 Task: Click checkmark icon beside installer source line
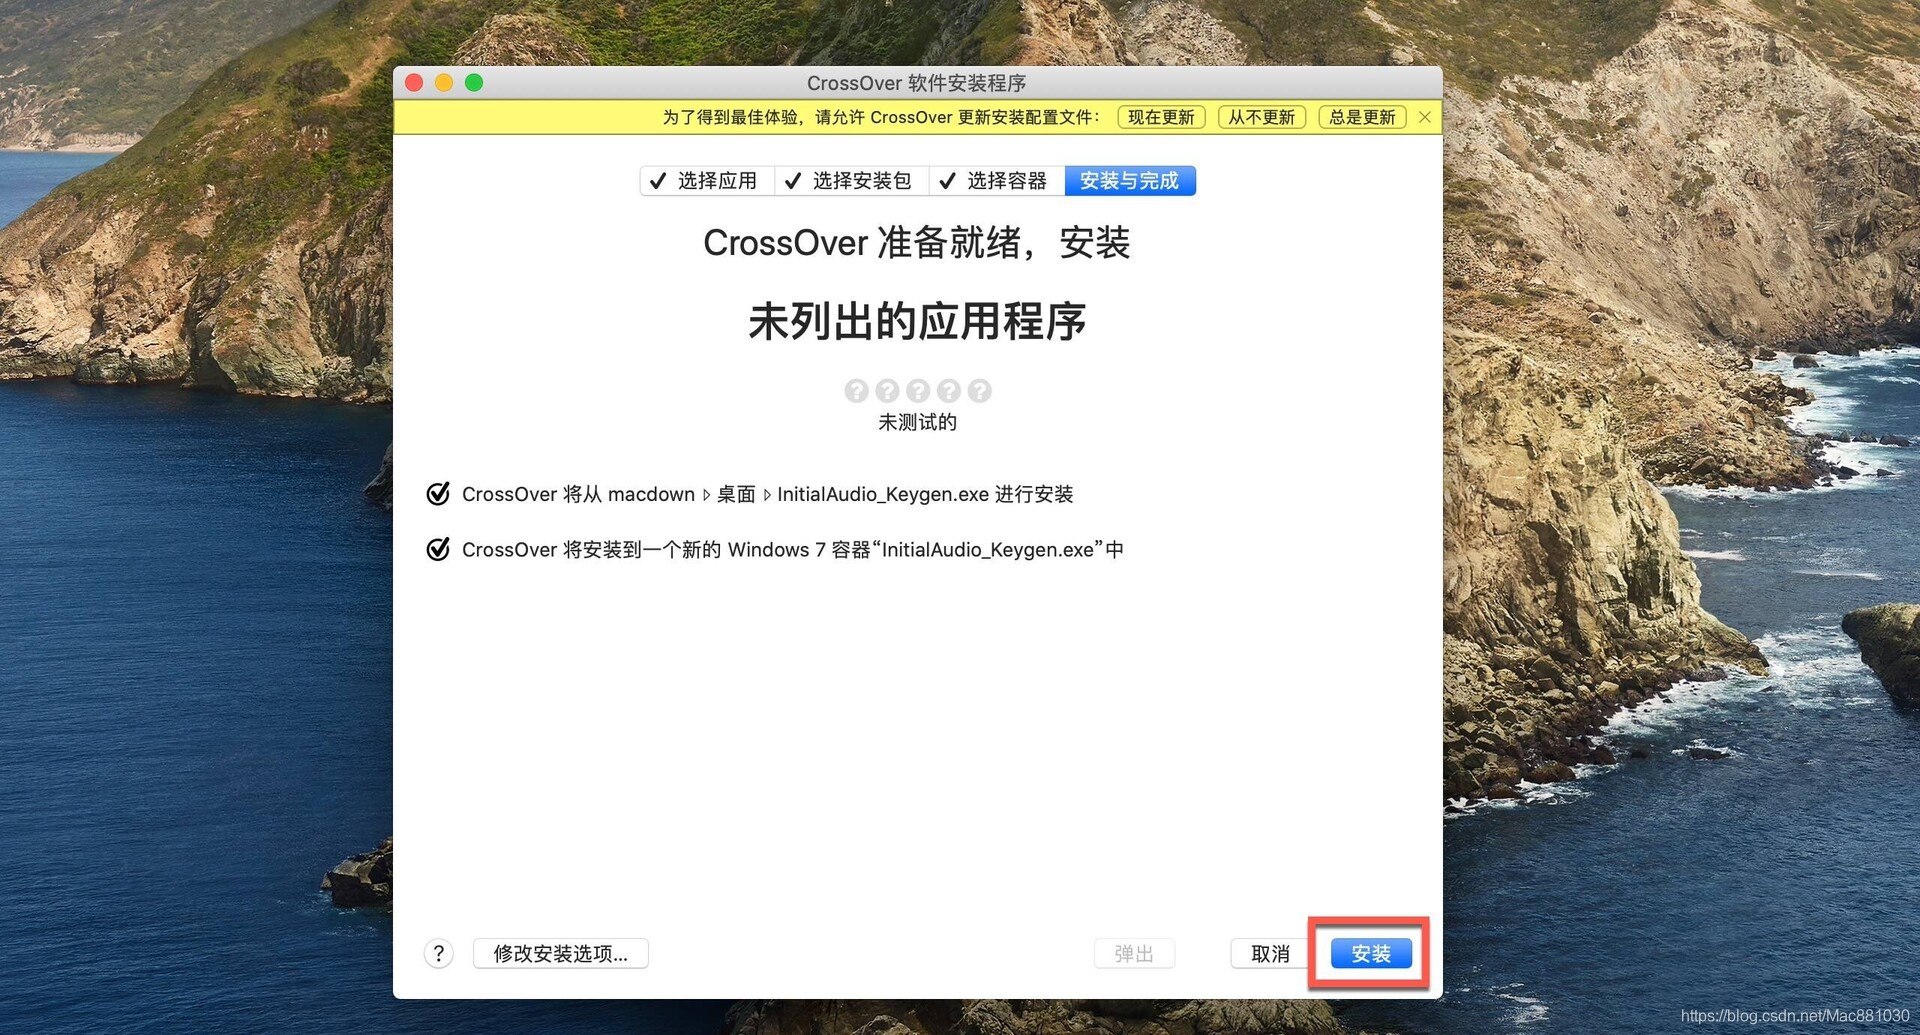(x=438, y=493)
